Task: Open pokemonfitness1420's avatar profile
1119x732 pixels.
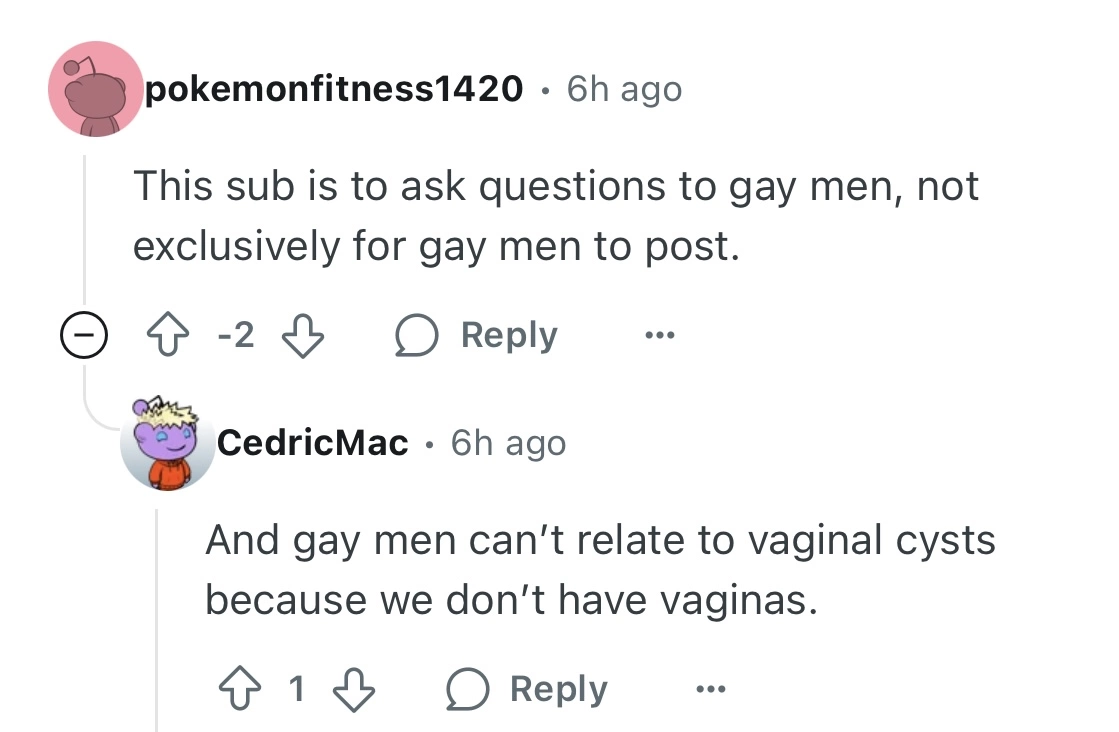Action: 96,89
